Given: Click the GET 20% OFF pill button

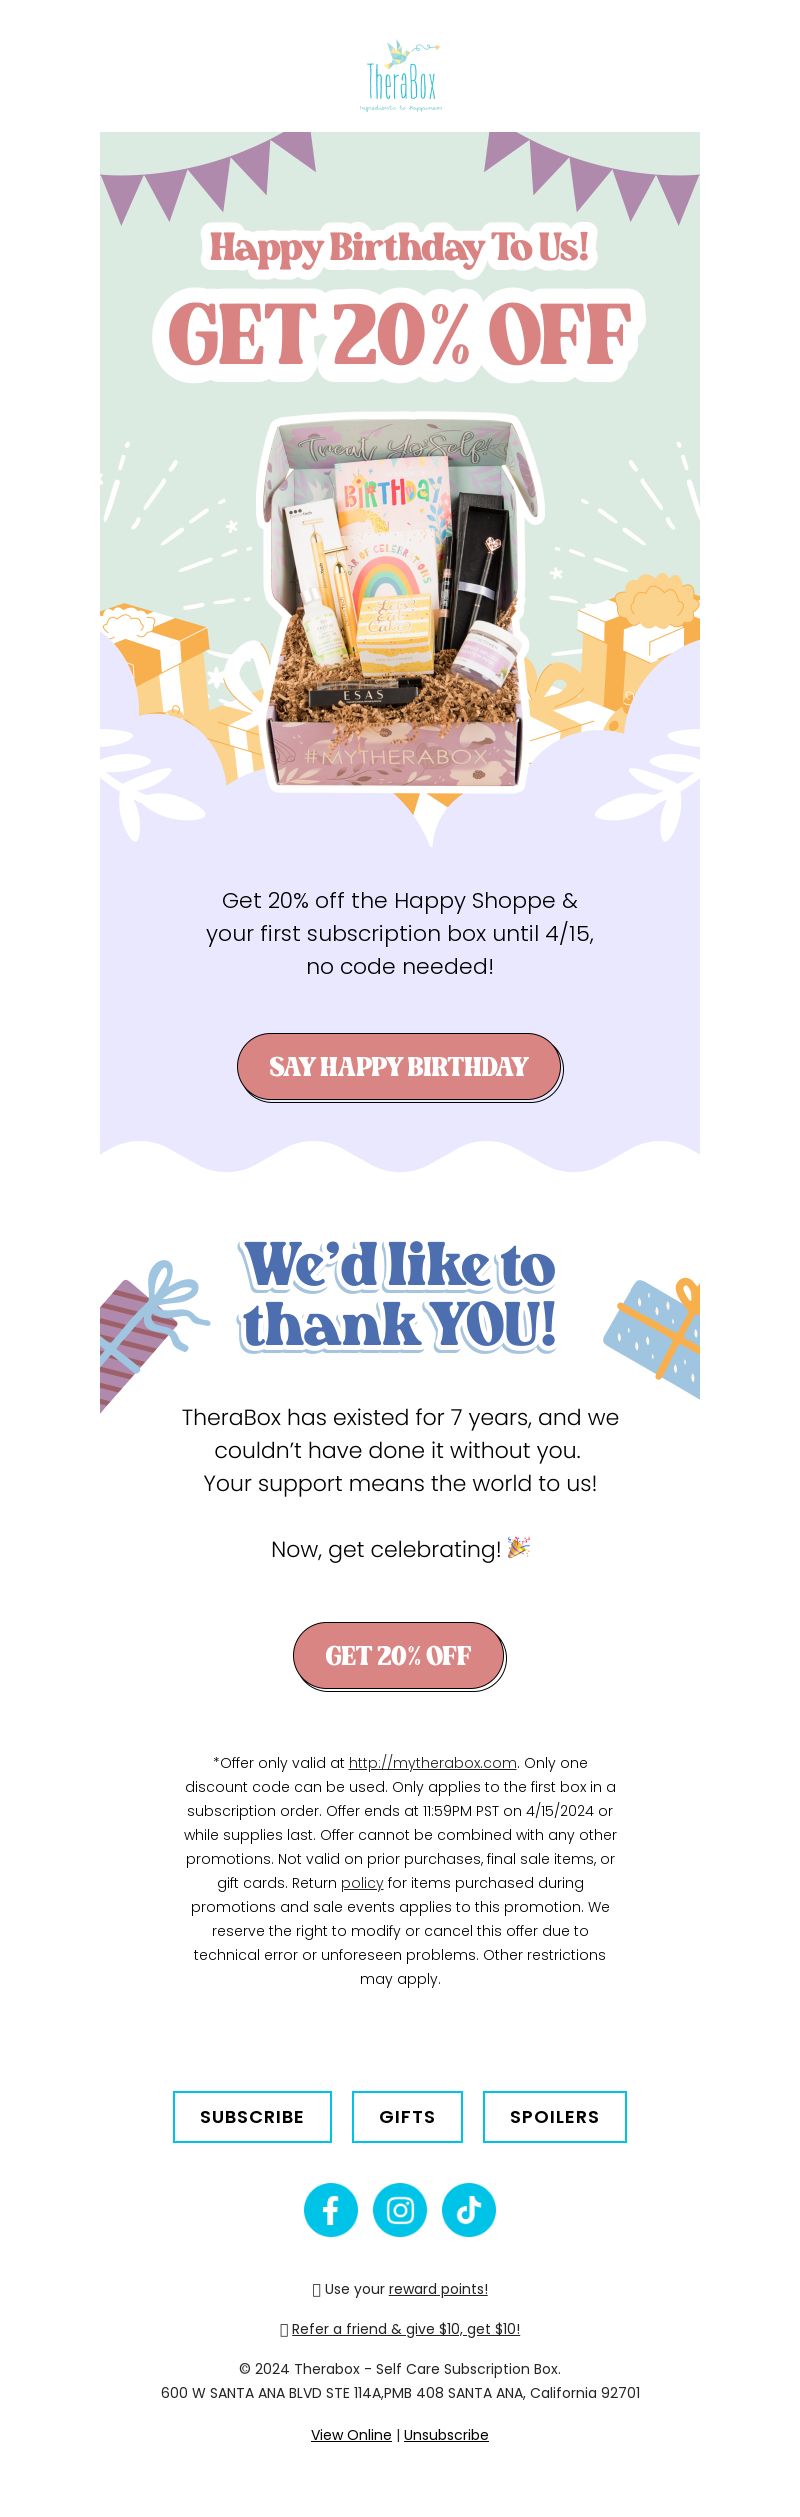Looking at the screenshot, I should tap(400, 1656).
